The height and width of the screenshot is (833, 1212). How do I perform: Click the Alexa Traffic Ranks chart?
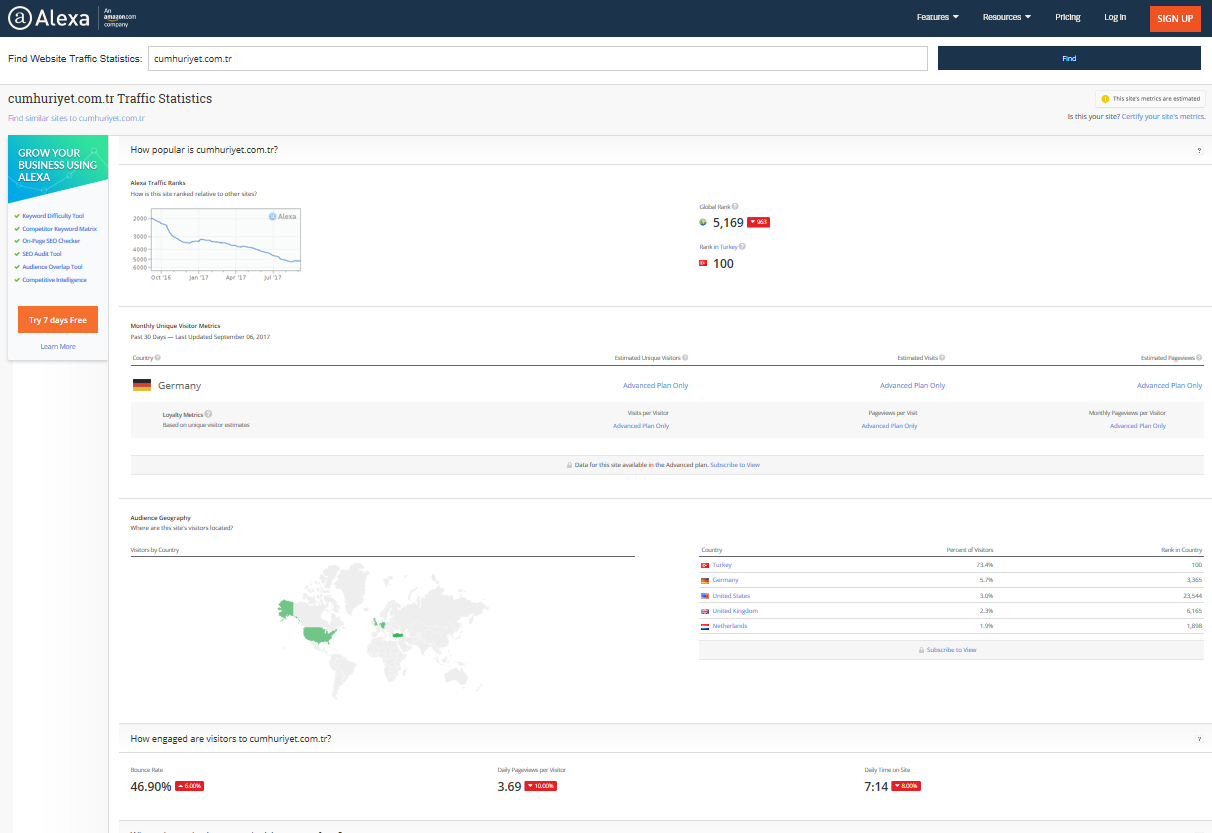click(x=215, y=245)
